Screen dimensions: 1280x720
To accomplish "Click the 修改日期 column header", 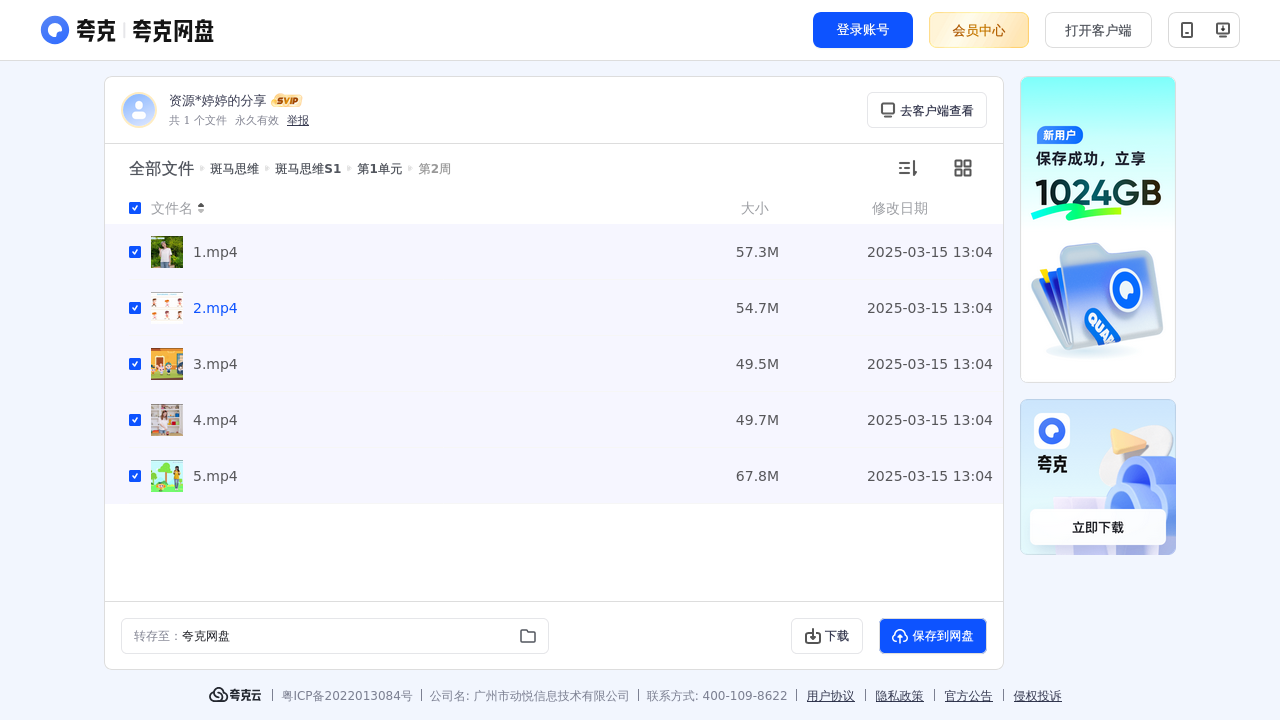I will point(900,208).
